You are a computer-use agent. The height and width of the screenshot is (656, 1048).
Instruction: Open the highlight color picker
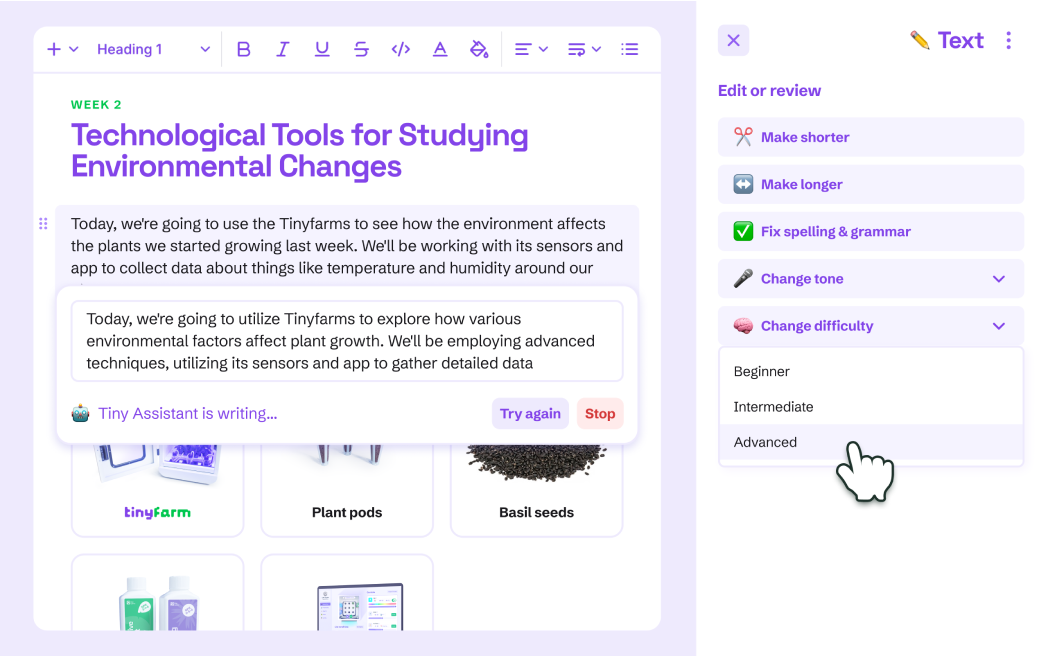(x=479, y=48)
